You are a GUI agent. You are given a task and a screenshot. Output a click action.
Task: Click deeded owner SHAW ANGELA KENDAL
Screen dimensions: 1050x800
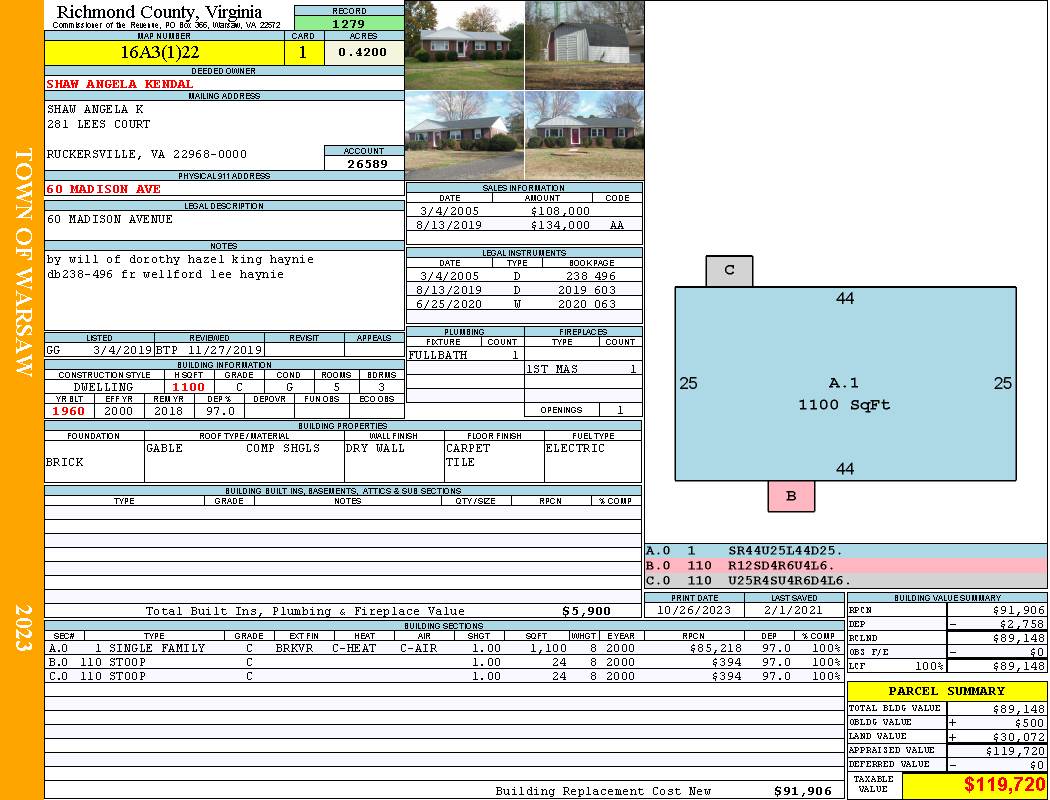pyautogui.click(x=120, y=84)
